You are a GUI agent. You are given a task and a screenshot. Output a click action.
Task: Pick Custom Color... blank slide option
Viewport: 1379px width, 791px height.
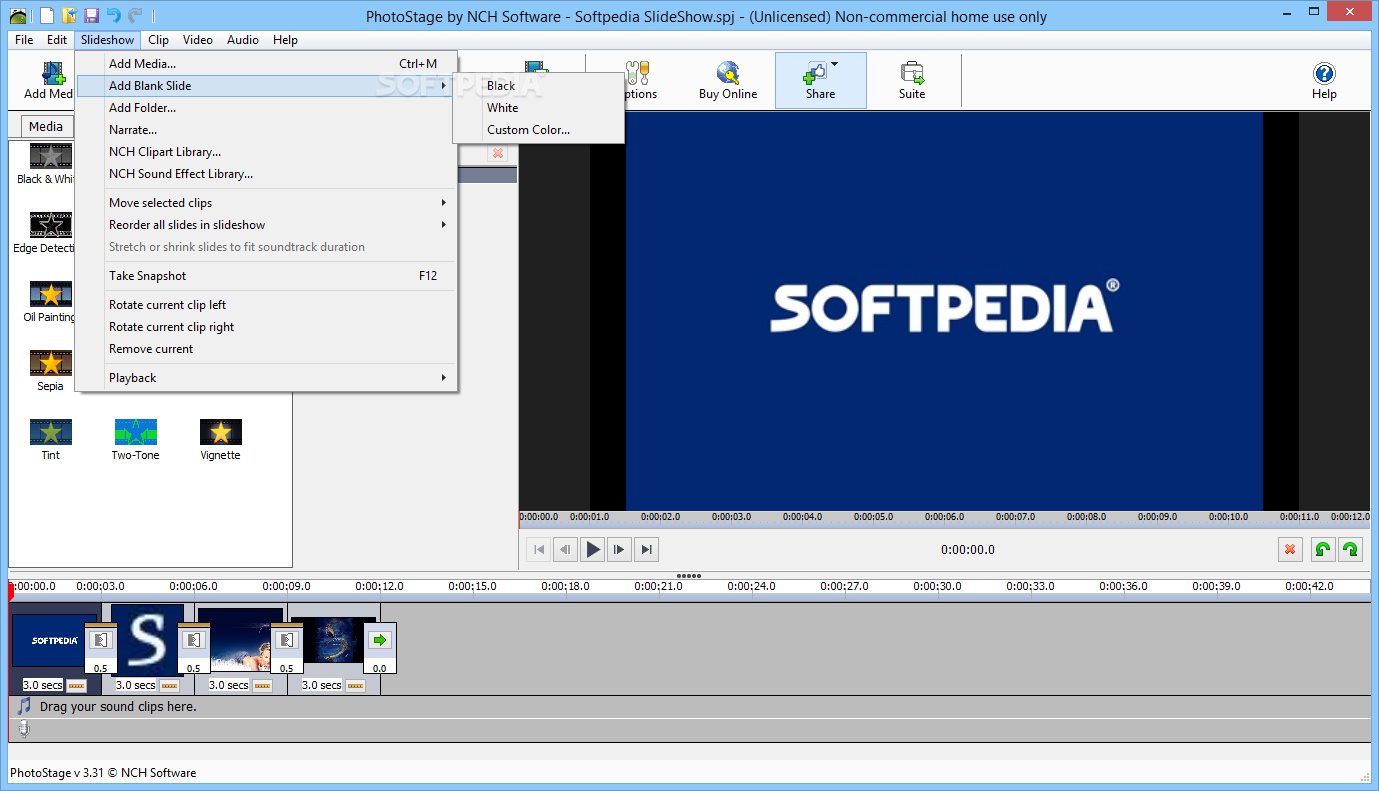[x=538, y=130]
